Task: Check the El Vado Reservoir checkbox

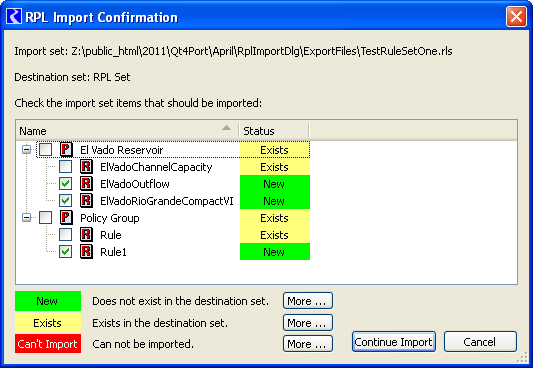Action: 45,150
